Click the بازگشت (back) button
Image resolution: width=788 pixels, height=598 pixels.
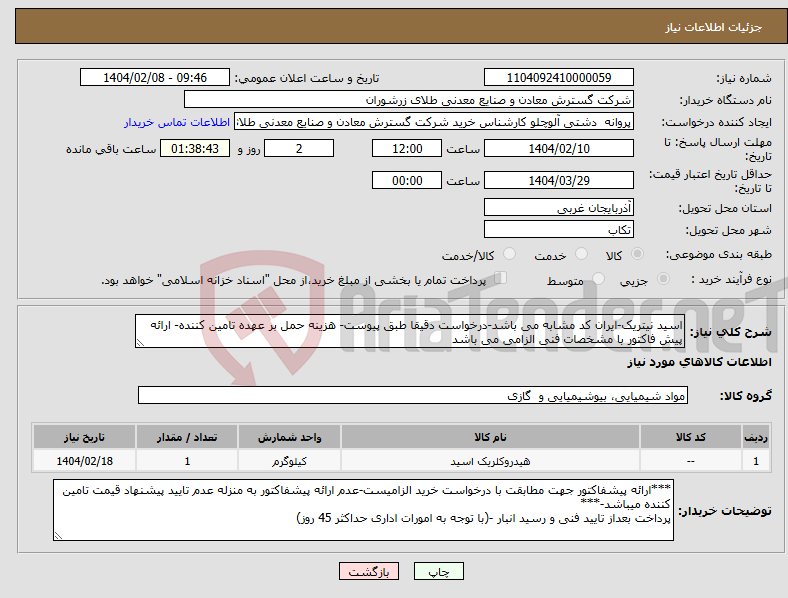369,571
